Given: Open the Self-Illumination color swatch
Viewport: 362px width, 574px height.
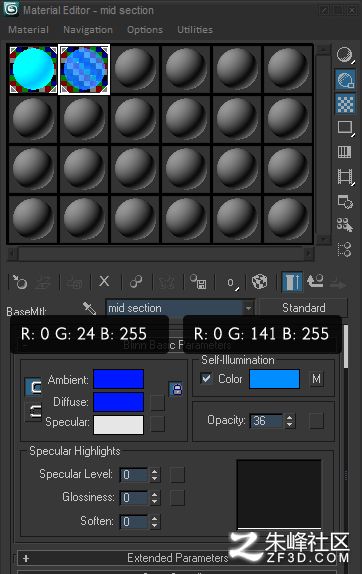Looking at the screenshot, I should [275, 379].
